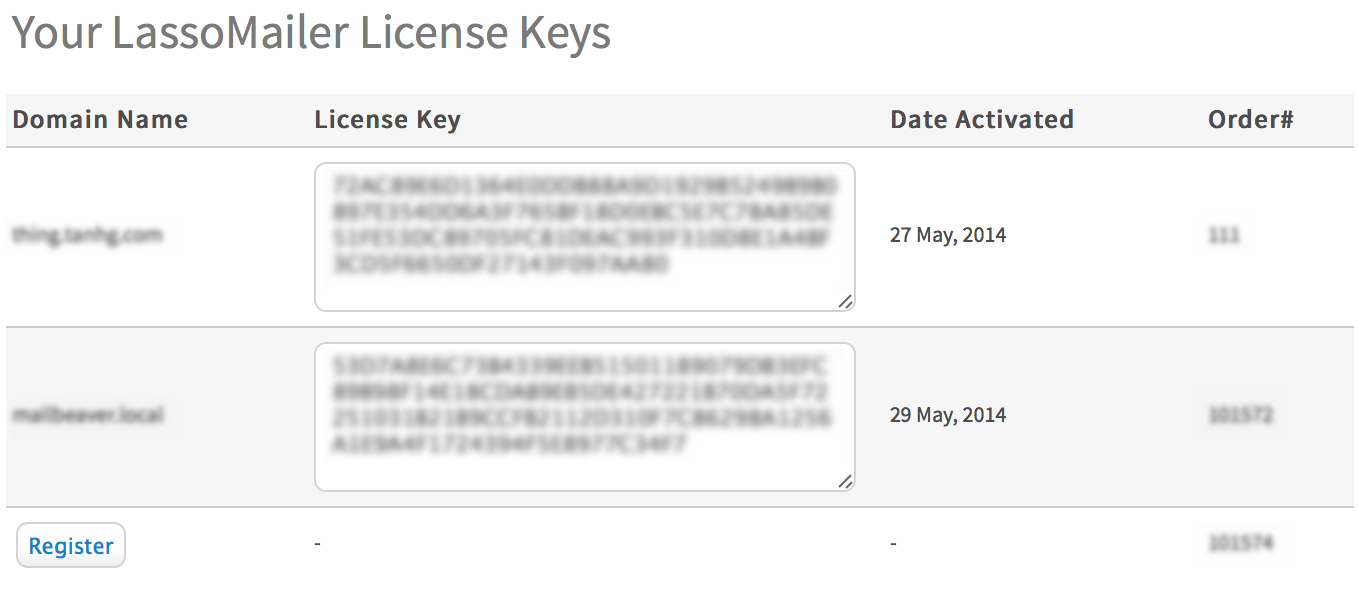1358x592 pixels.
Task: Click the last line of mailbeaver.local key text
Action: (x=510, y=444)
